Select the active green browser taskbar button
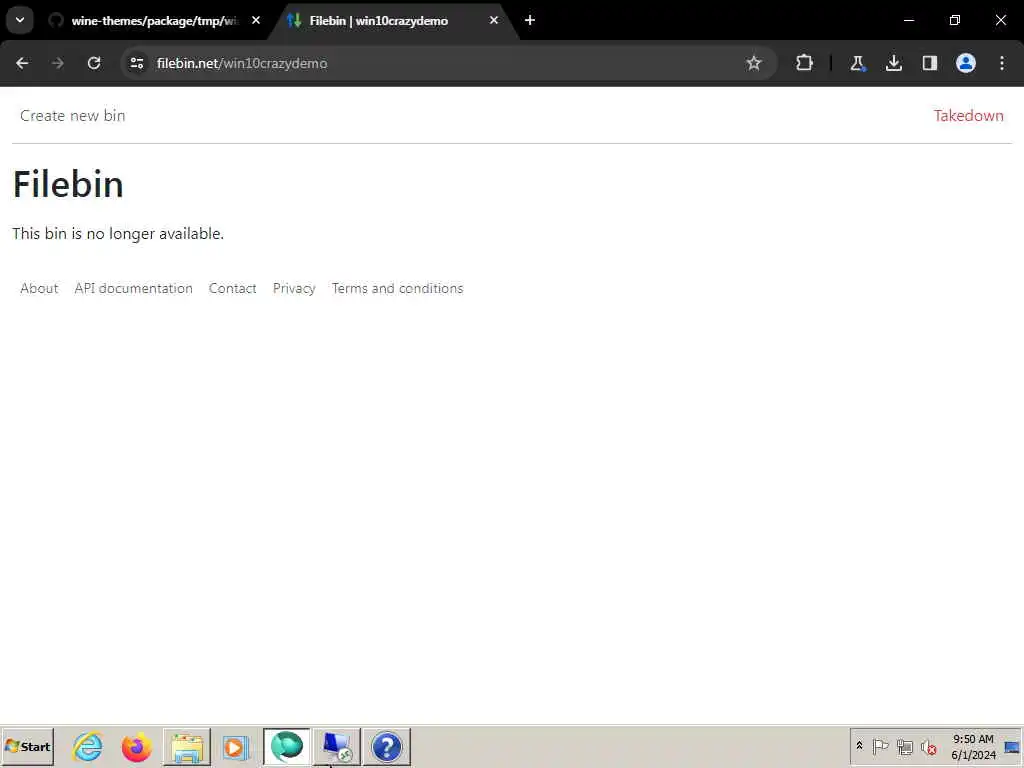 pos(287,747)
